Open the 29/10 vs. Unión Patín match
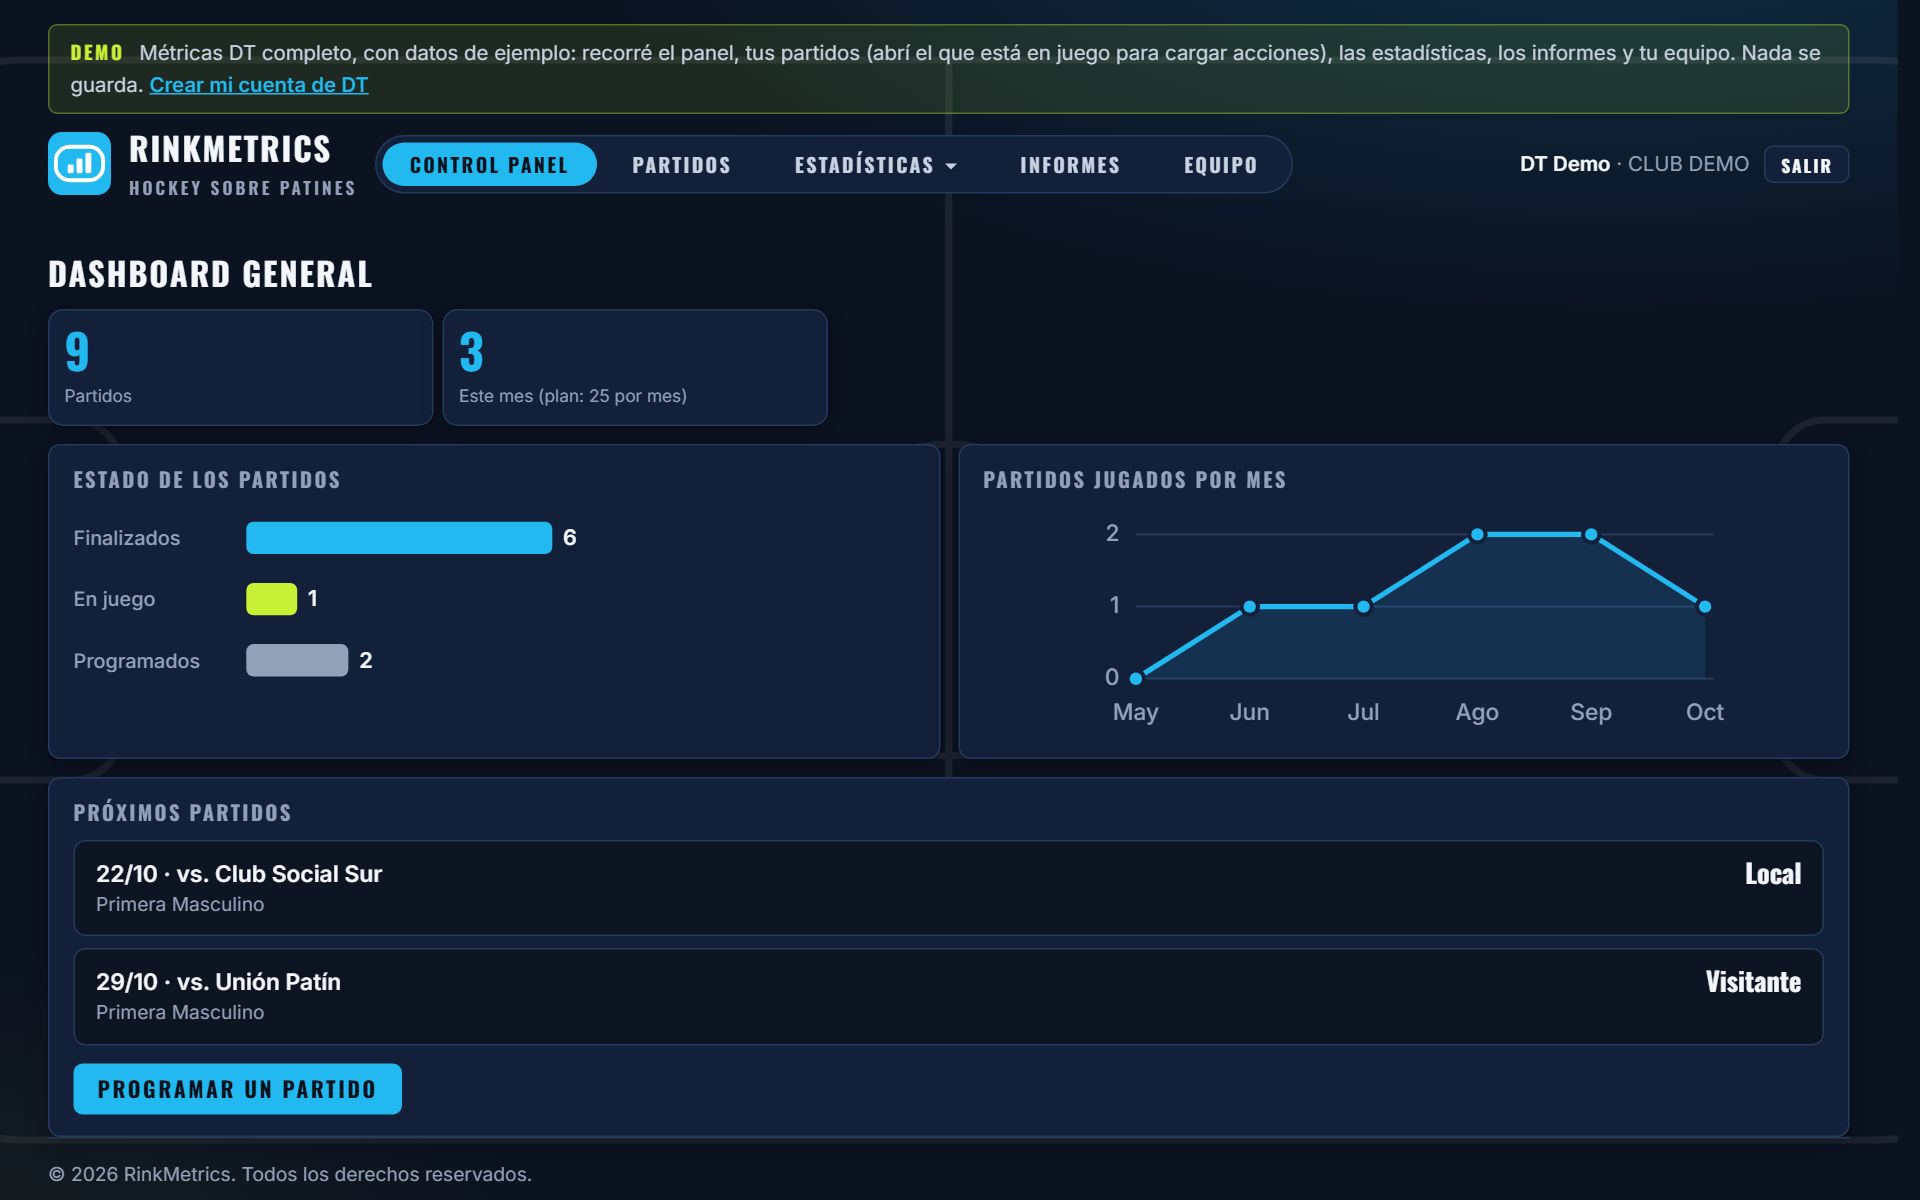Screen dimensions: 1920x1200 pos(948,997)
